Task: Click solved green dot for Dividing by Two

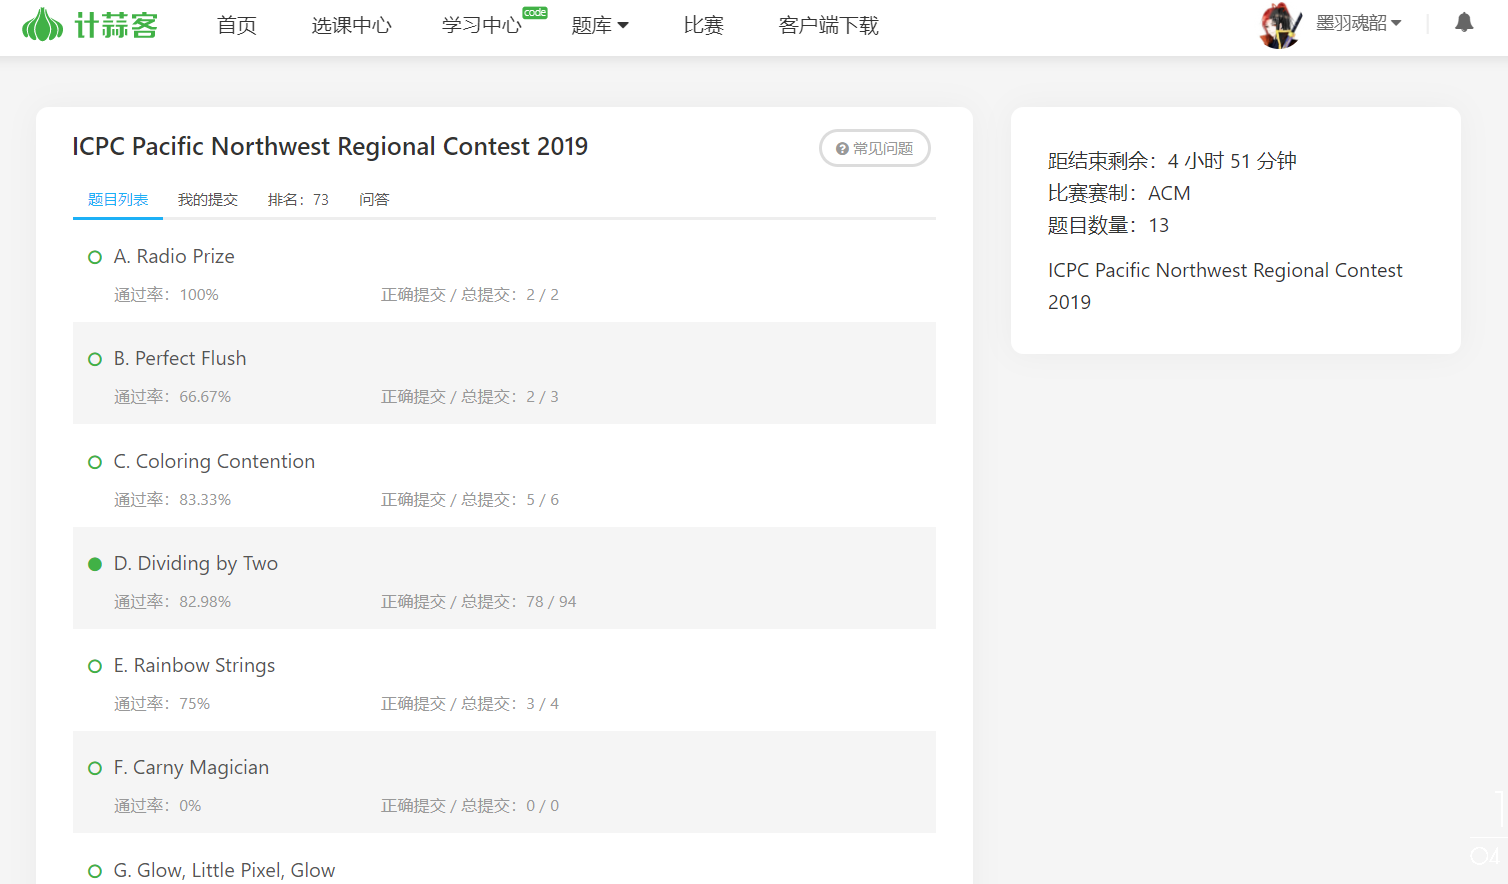Action: [x=95, y=564]
